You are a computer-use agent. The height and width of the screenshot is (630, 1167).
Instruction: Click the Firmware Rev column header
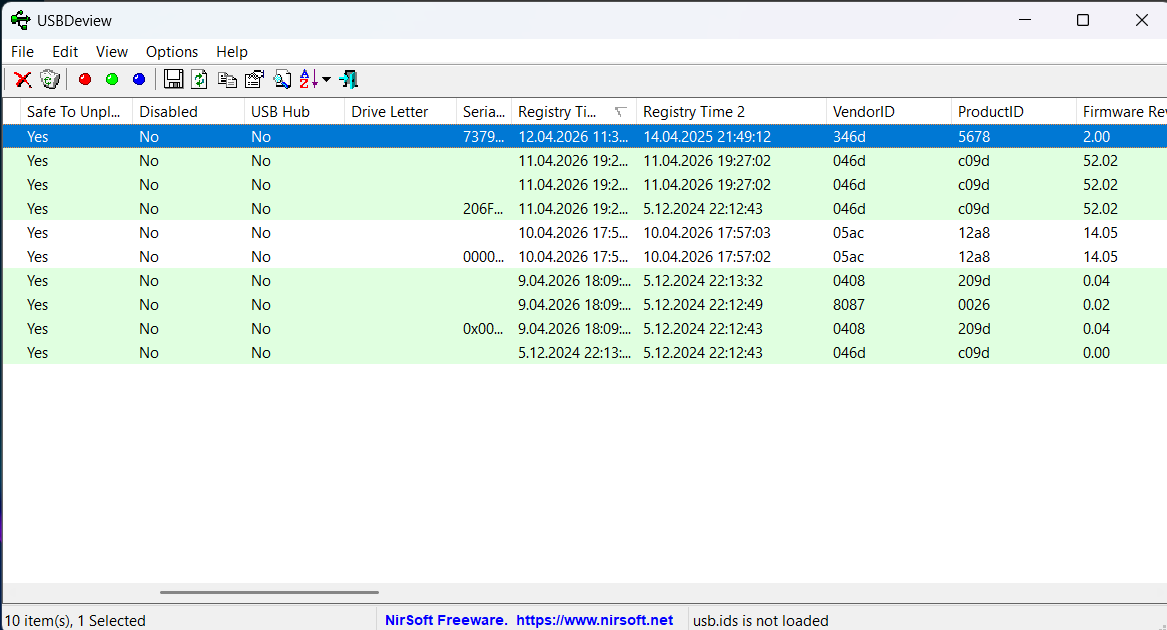click(1122, 112)
